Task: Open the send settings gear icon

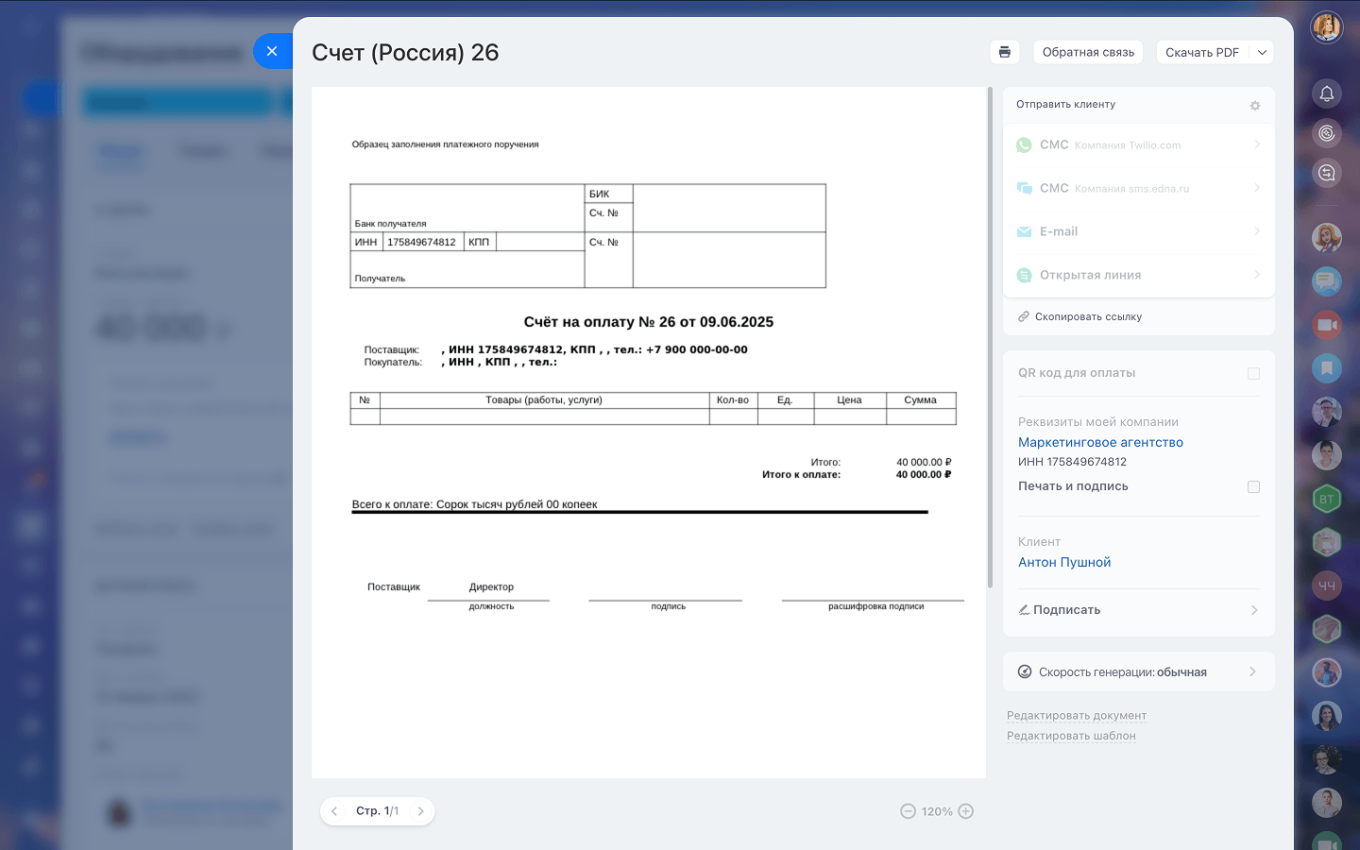Action: coord(1255,105)
